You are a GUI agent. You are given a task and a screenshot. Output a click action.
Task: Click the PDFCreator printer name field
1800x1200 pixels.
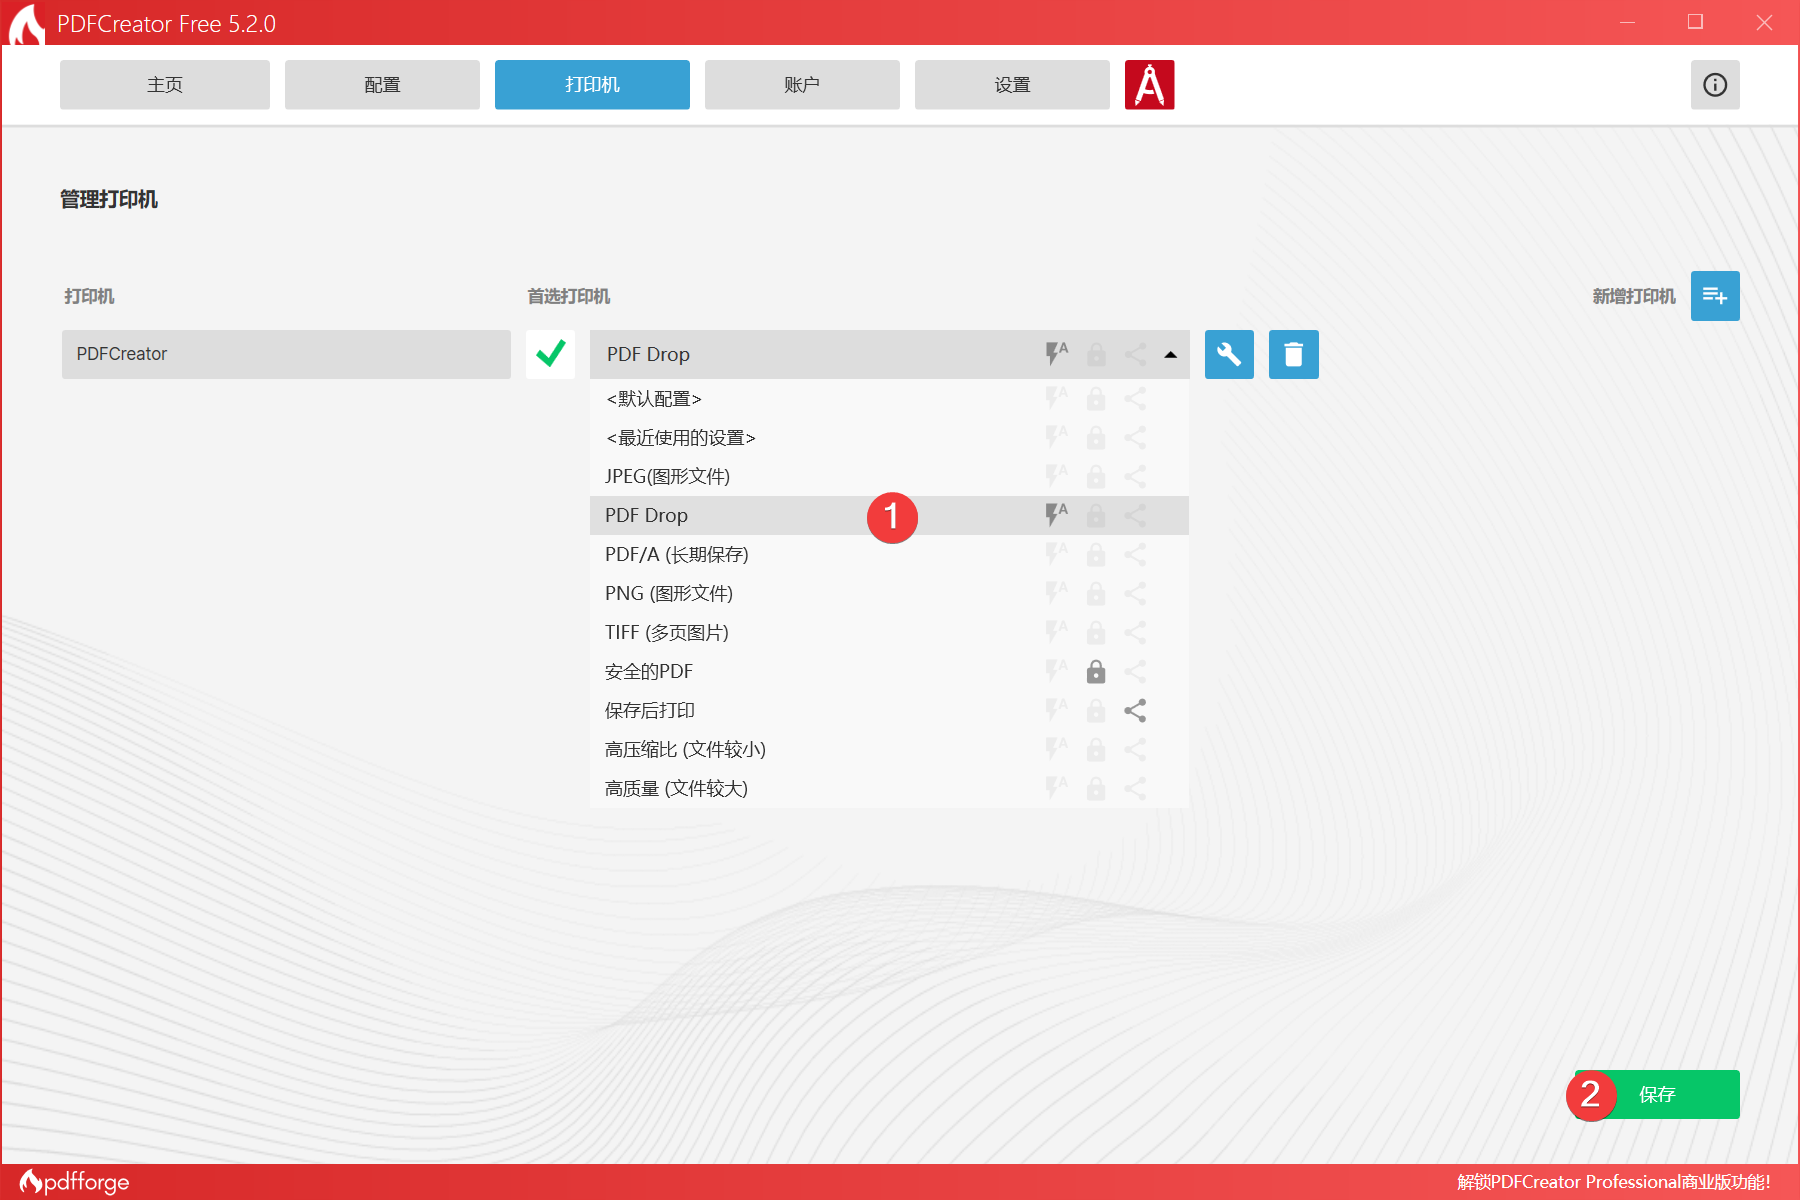pos(286,354)
